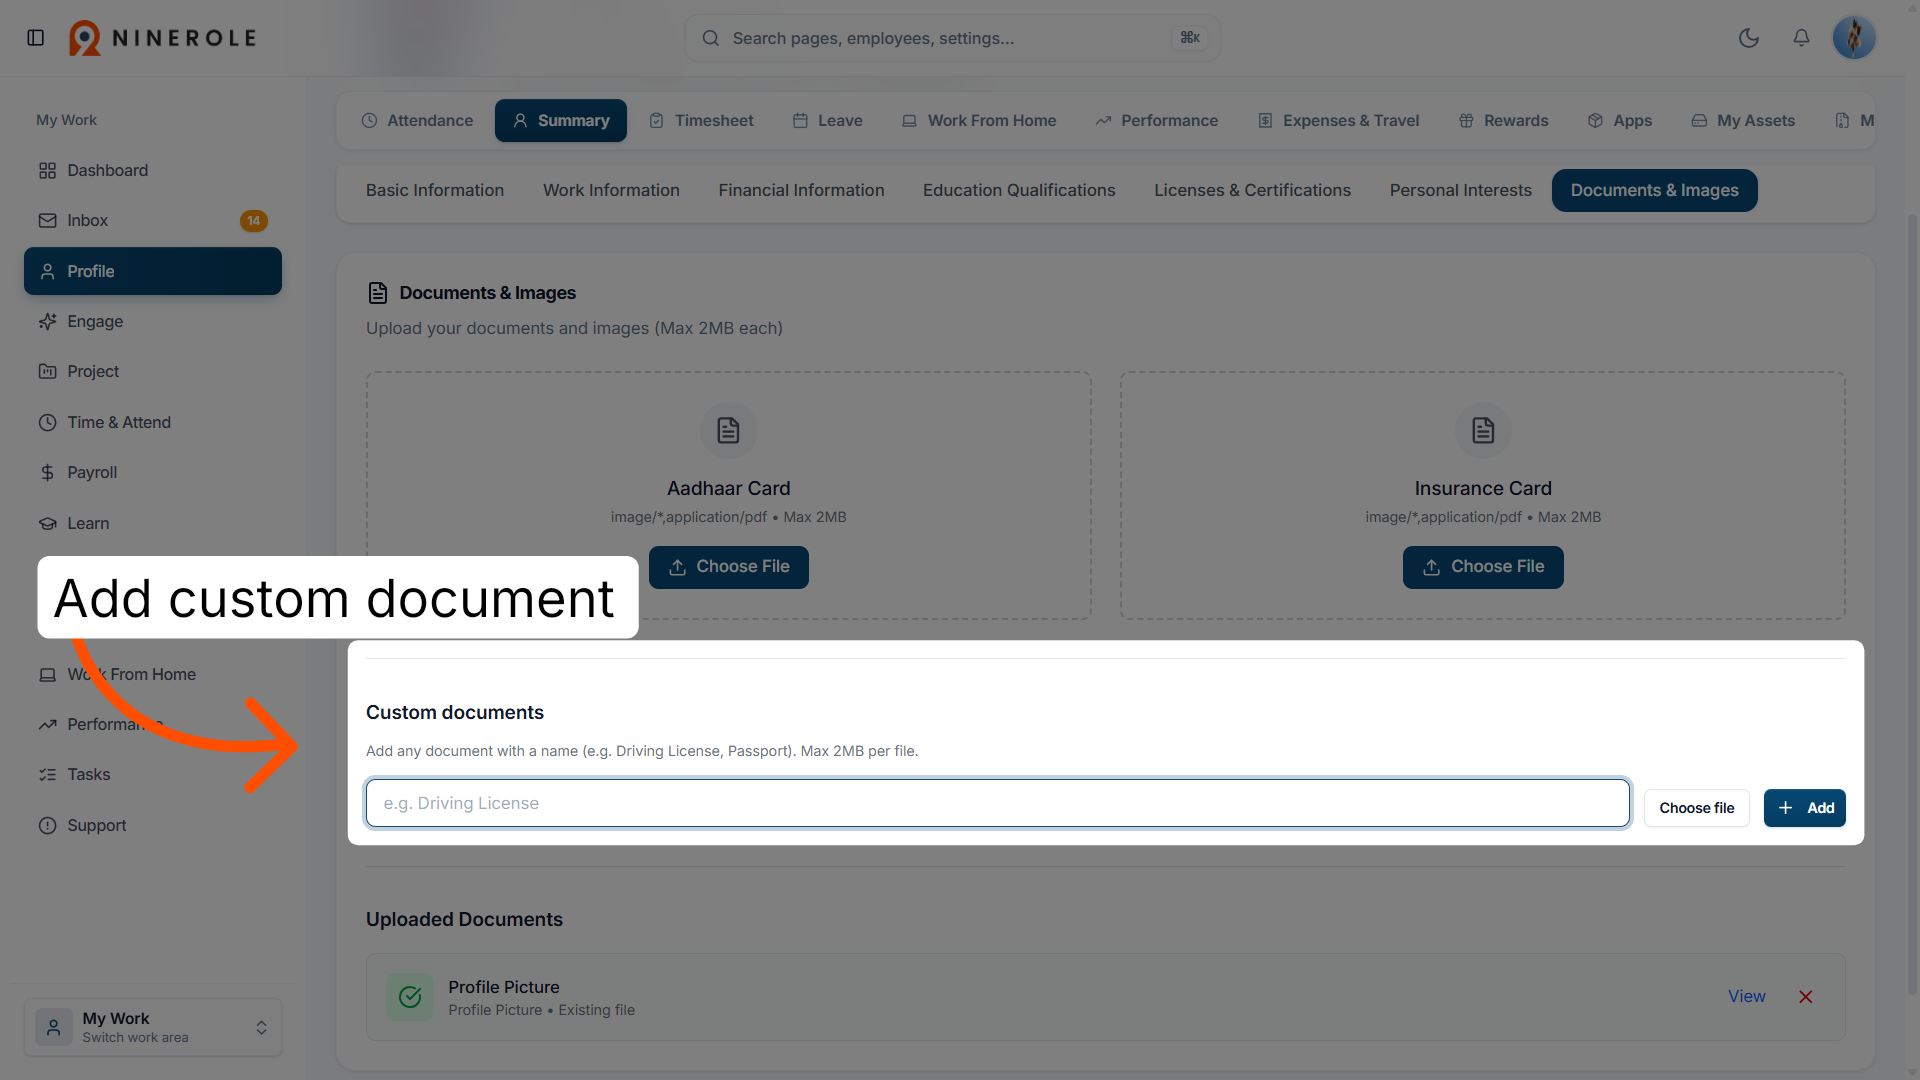Image resolution: width=1920 pixels, height=1080 pixels.
Task: Select Licenses & Certifications sub-tab
Action: (1252, 190)
